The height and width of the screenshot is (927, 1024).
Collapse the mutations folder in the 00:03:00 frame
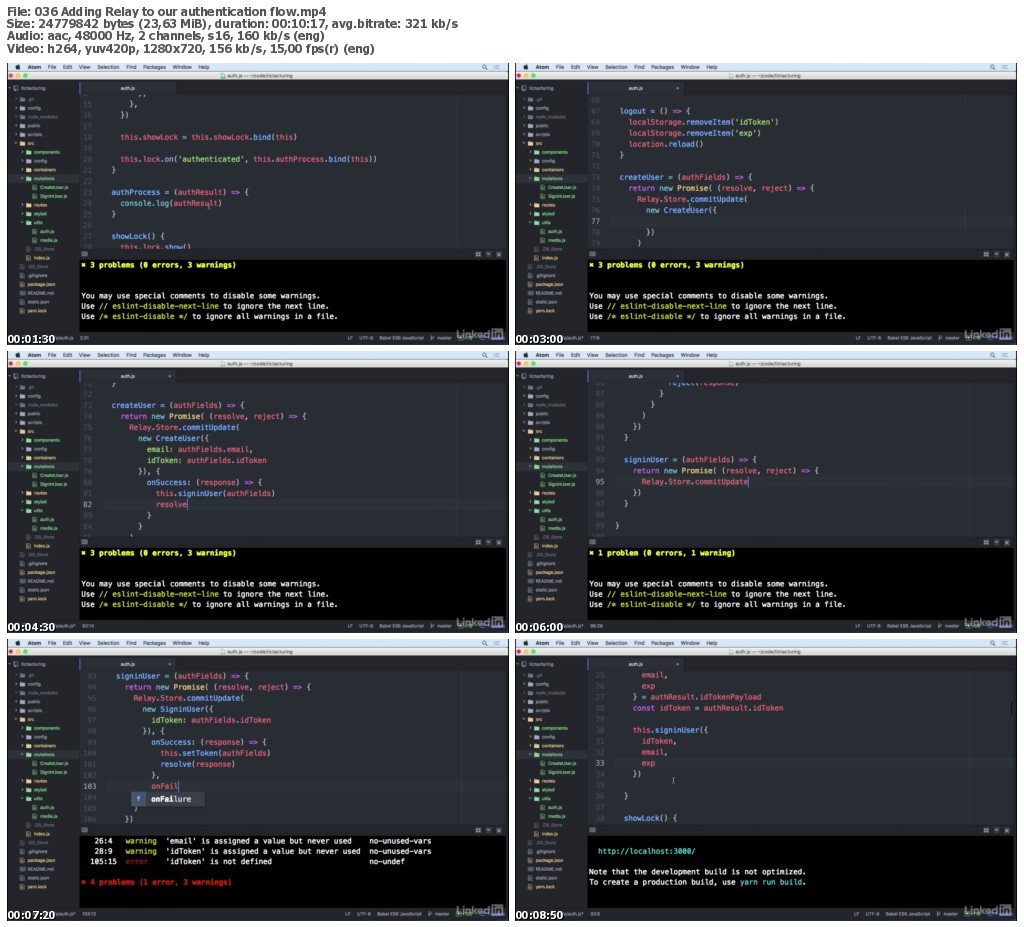coord(530,178)
